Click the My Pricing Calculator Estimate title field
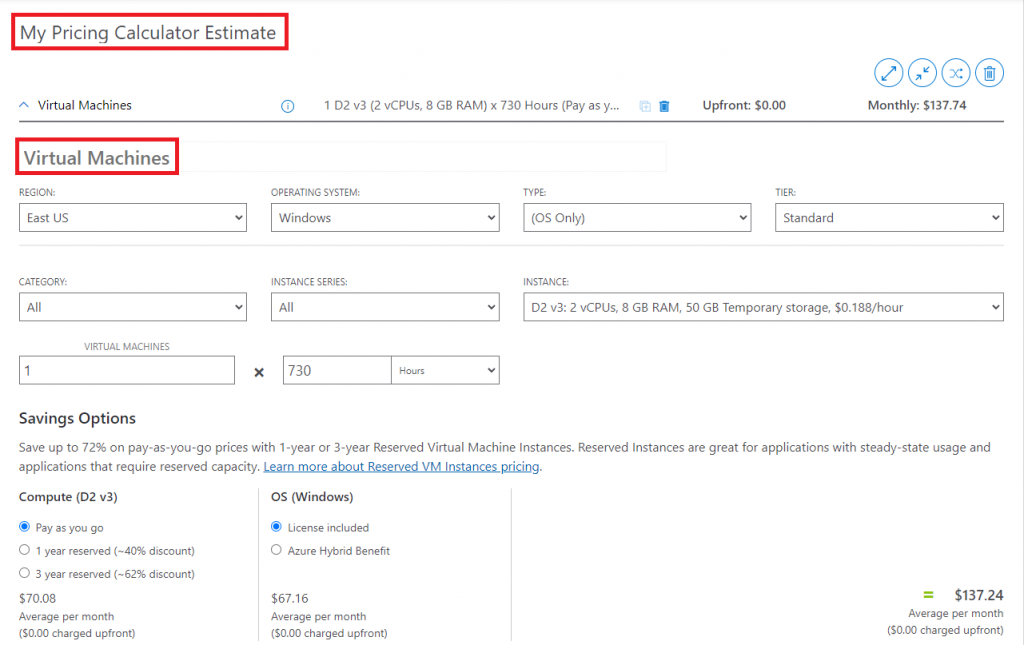The width and height of the screenshot is (1024, 645). tap(150, 32)
